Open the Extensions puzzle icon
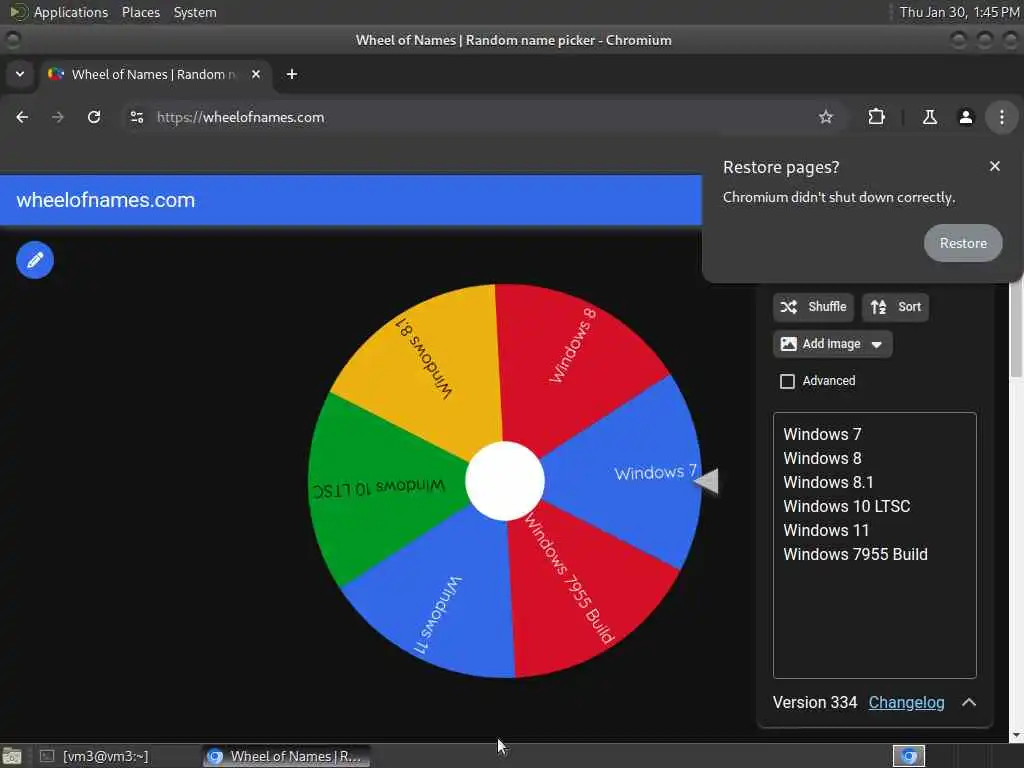Image resolution: width=1024 pixels, height=768 pixels. 876,117
